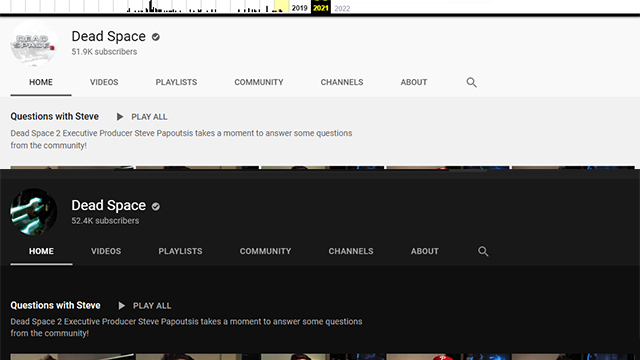Open search in light-theme channel tabs
Image resolution: width=640 pixels, height=360 pixels.
tap(471, 82)
